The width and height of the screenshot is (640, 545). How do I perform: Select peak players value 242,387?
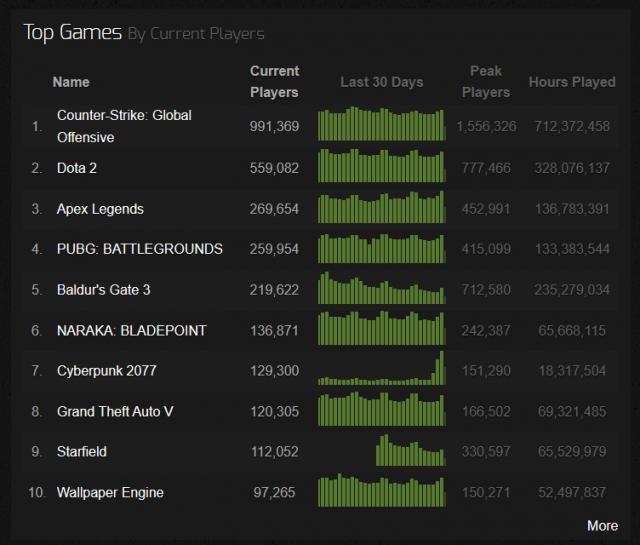point(486,330)
